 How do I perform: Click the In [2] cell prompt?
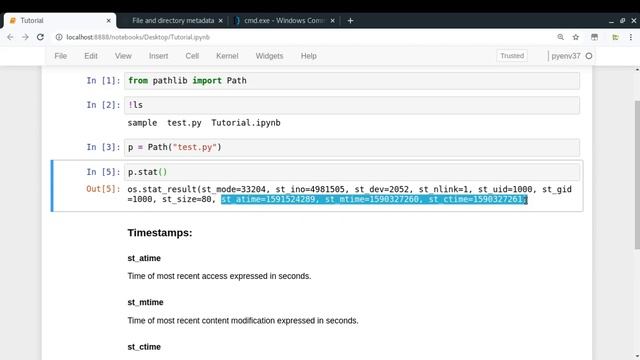click(x=103, y=105)
